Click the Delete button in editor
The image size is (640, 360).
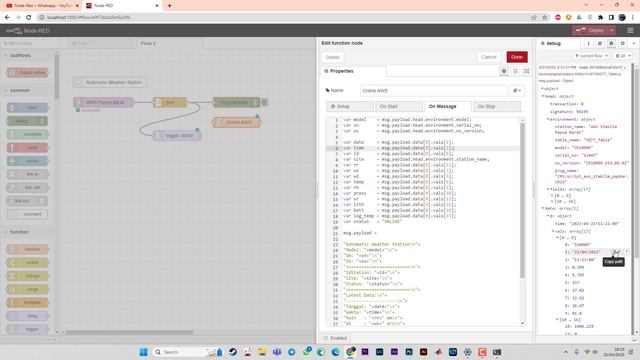[x=333, y=57]
